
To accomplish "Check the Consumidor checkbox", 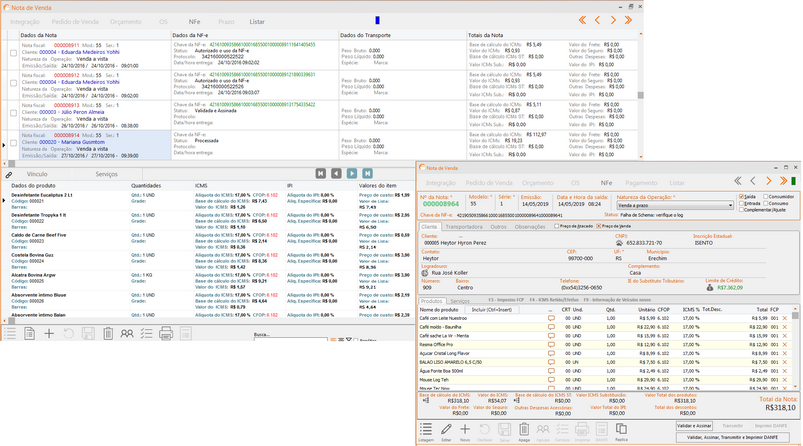I will [x=766, y=197].
